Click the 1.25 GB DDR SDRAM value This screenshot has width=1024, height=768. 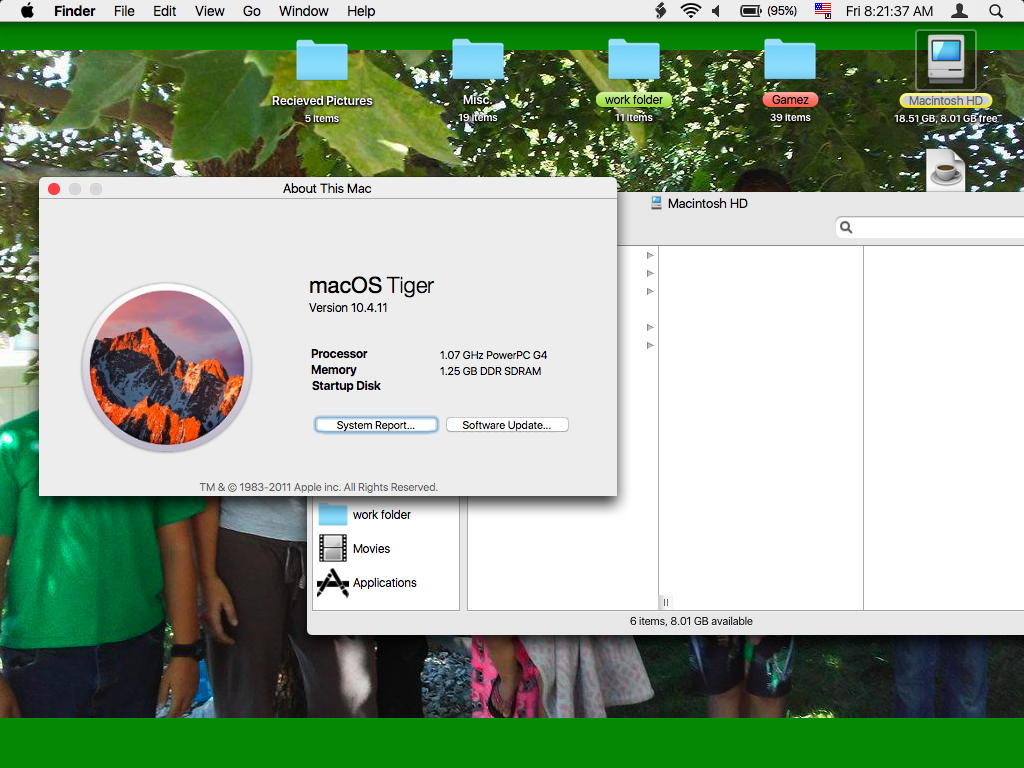[490, 371]
